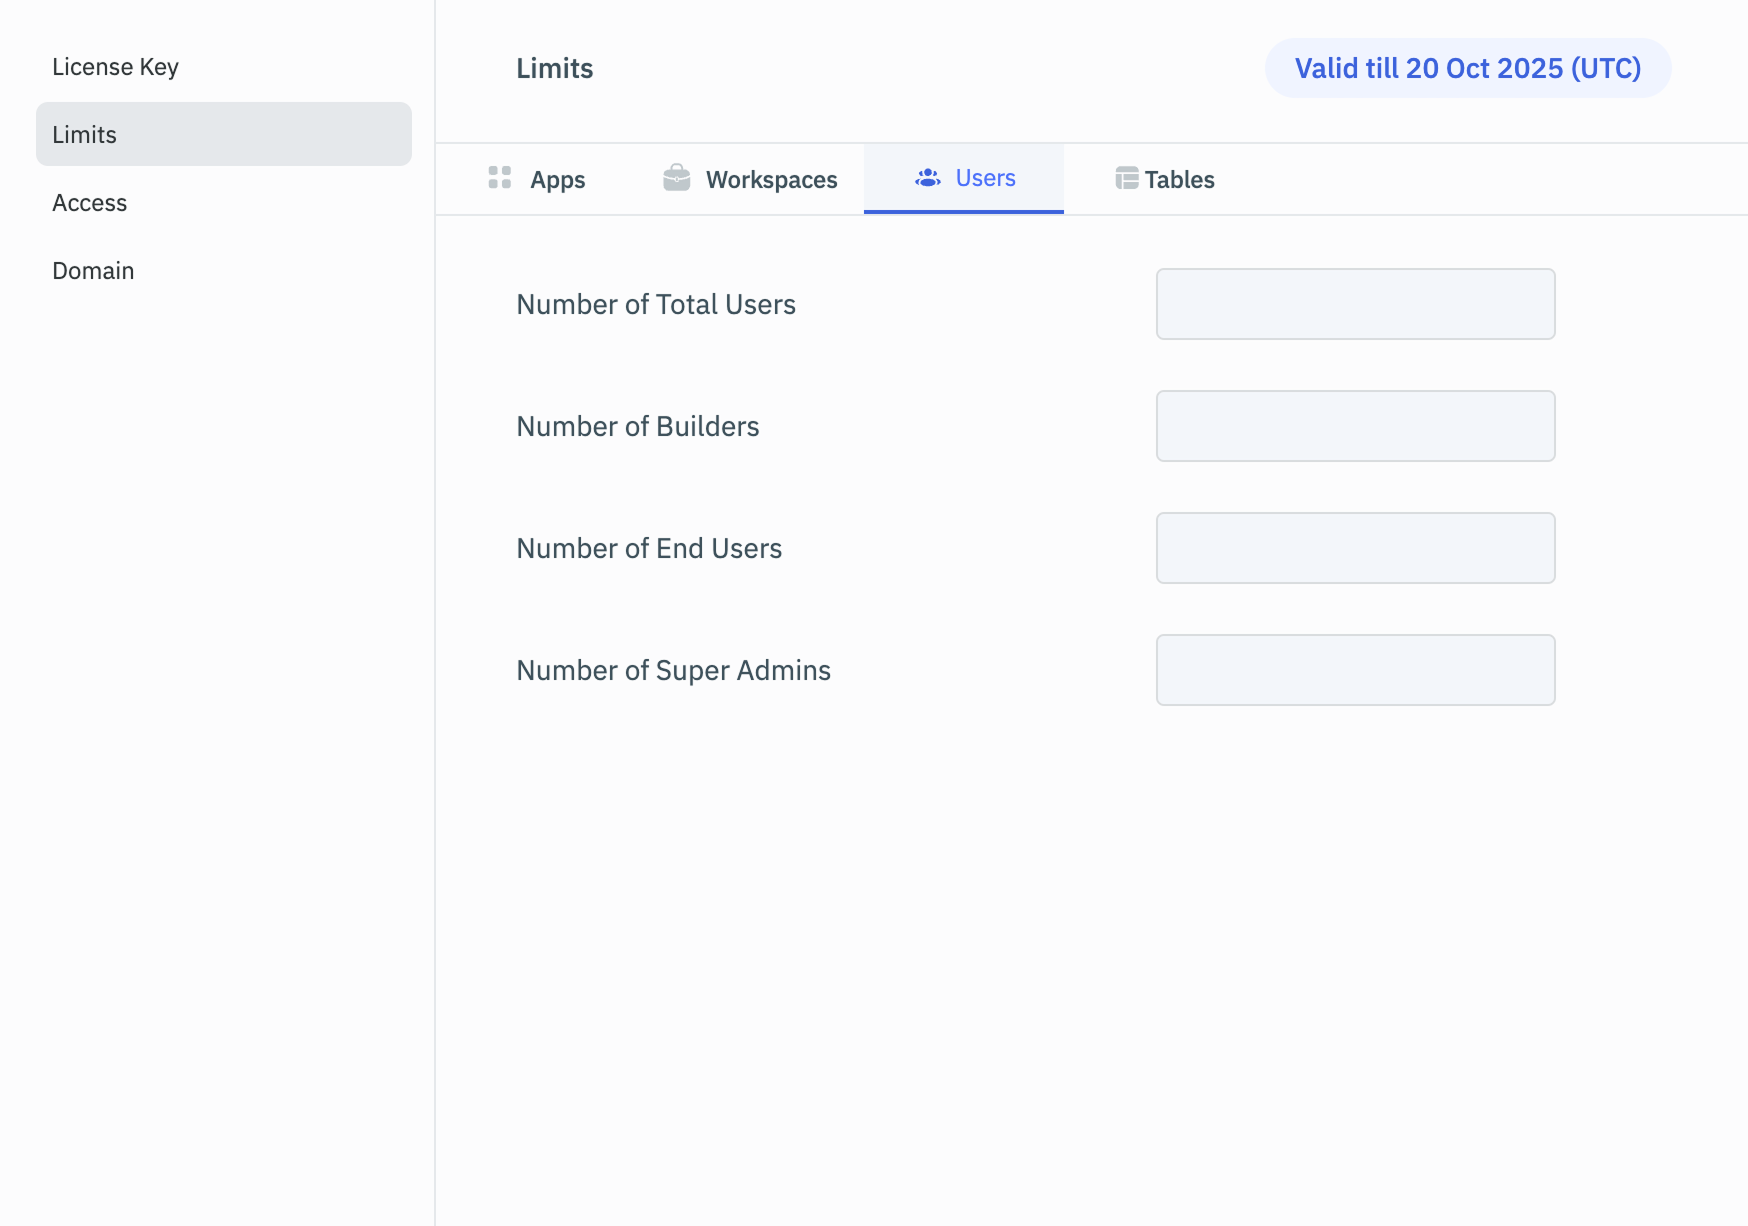Select the Number of Super Admins input

tap(1355, 670)
